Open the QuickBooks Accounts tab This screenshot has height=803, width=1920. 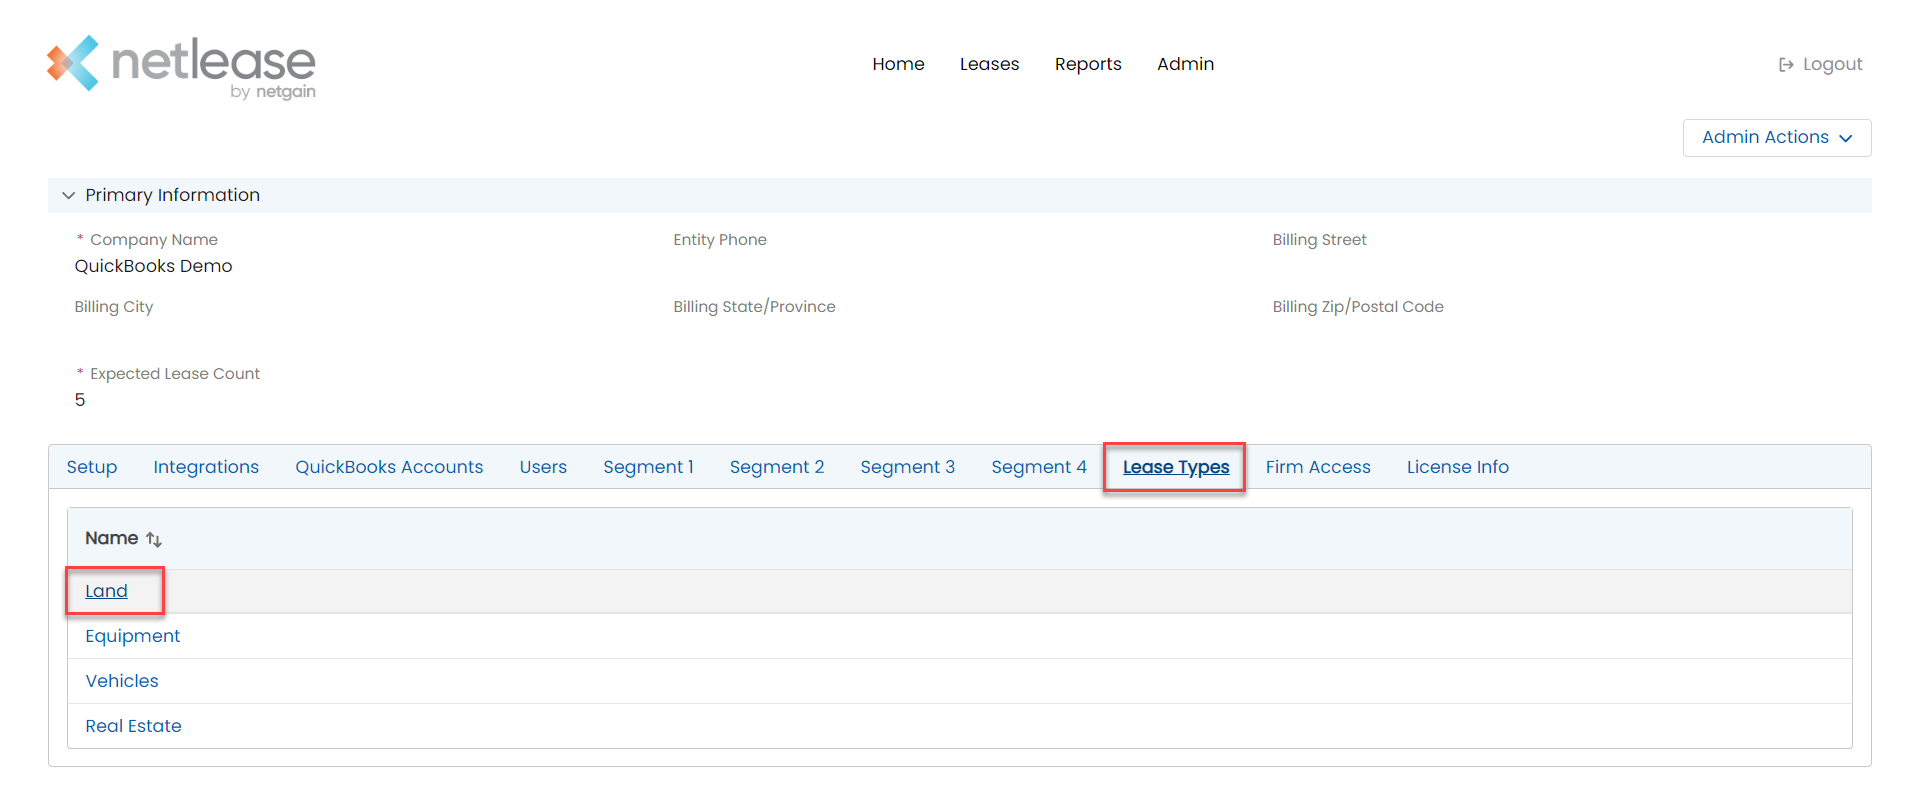point(389,467)
